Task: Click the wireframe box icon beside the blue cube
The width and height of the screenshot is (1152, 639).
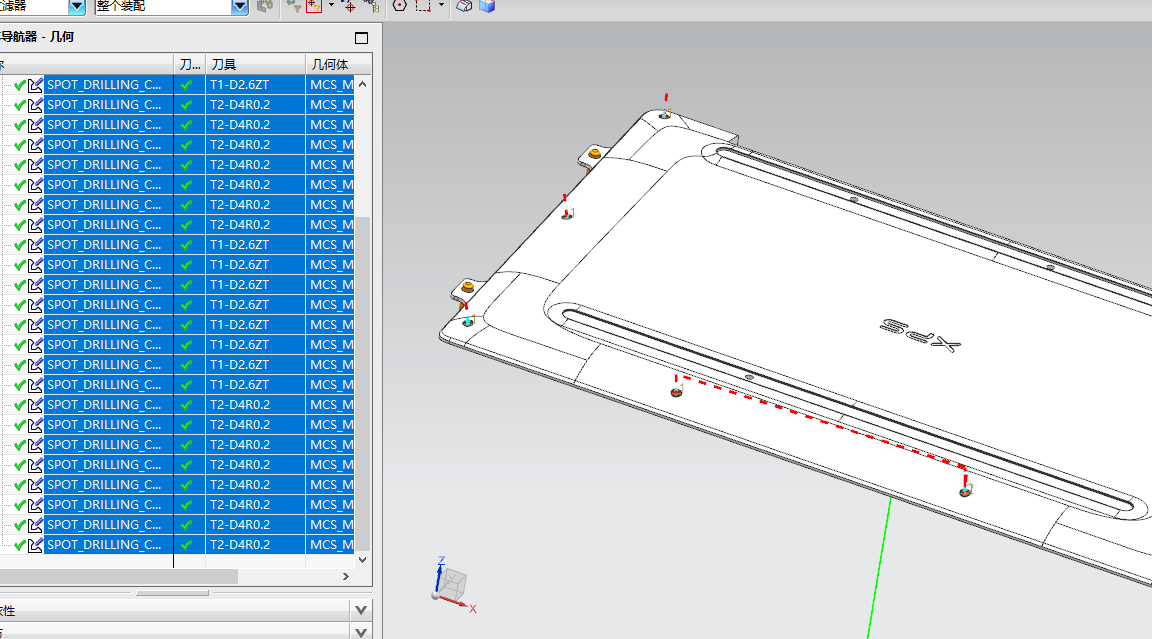Action: tap(464, 6)
